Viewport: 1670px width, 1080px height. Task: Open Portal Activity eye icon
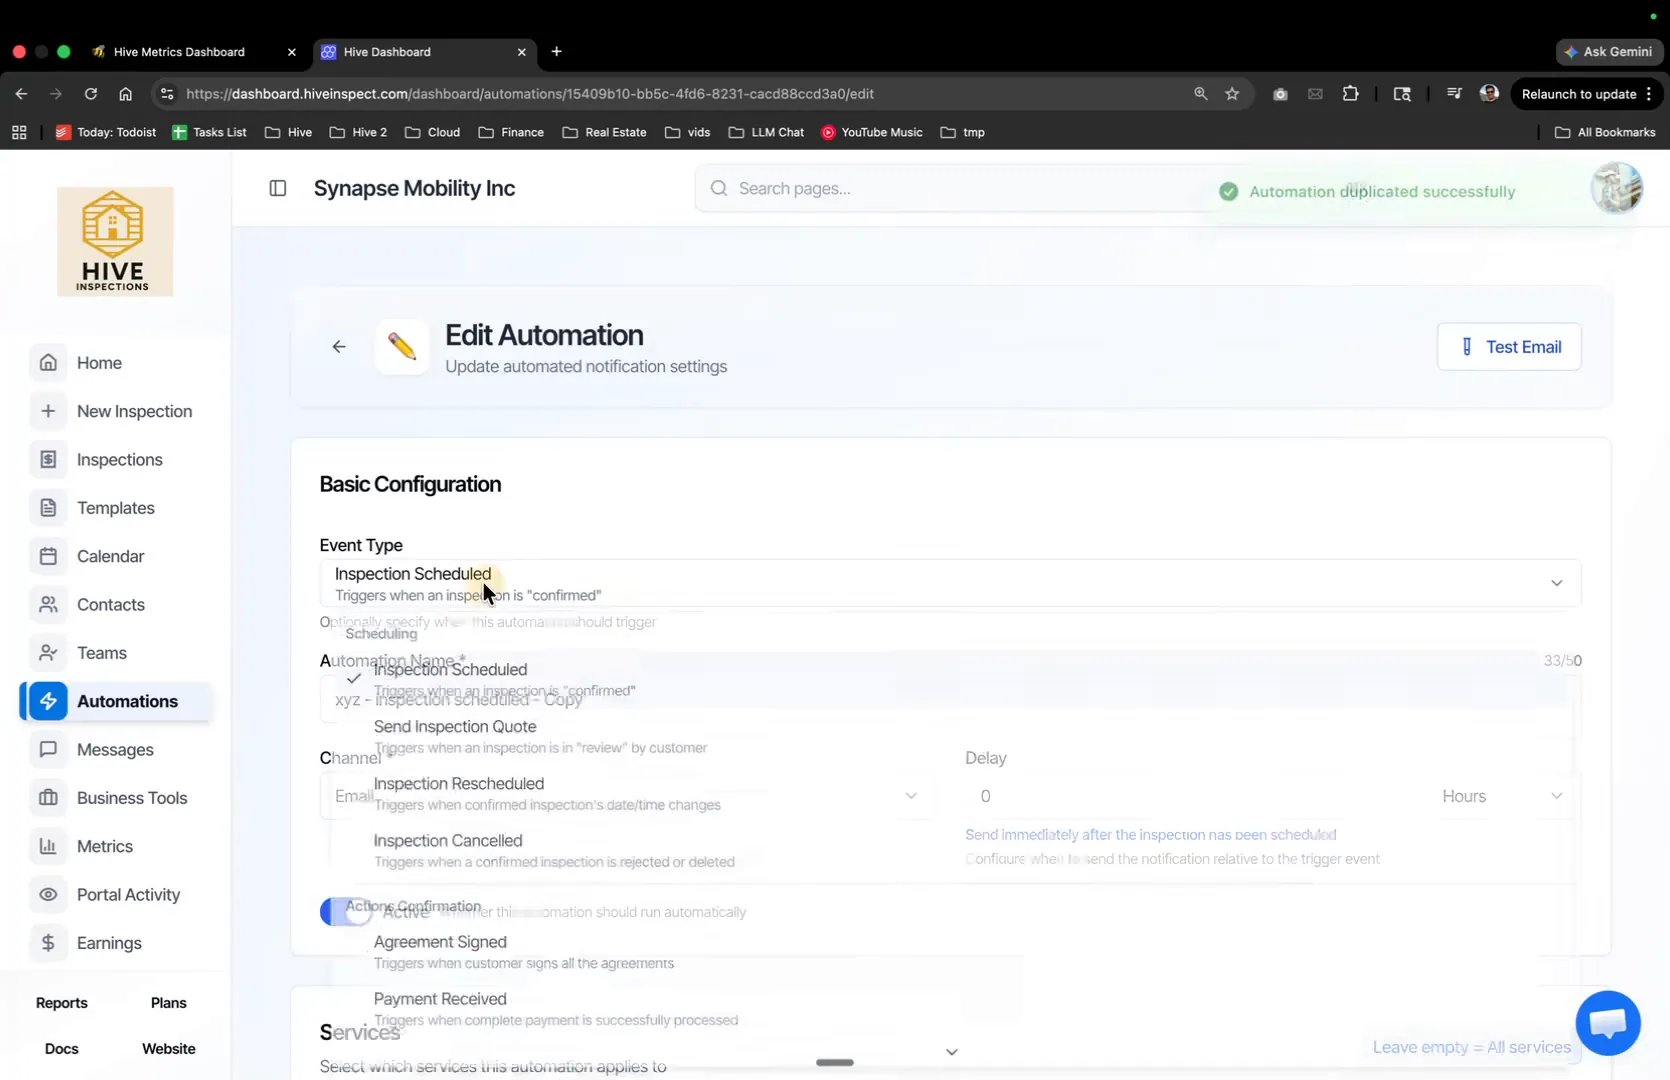(48, 895)
